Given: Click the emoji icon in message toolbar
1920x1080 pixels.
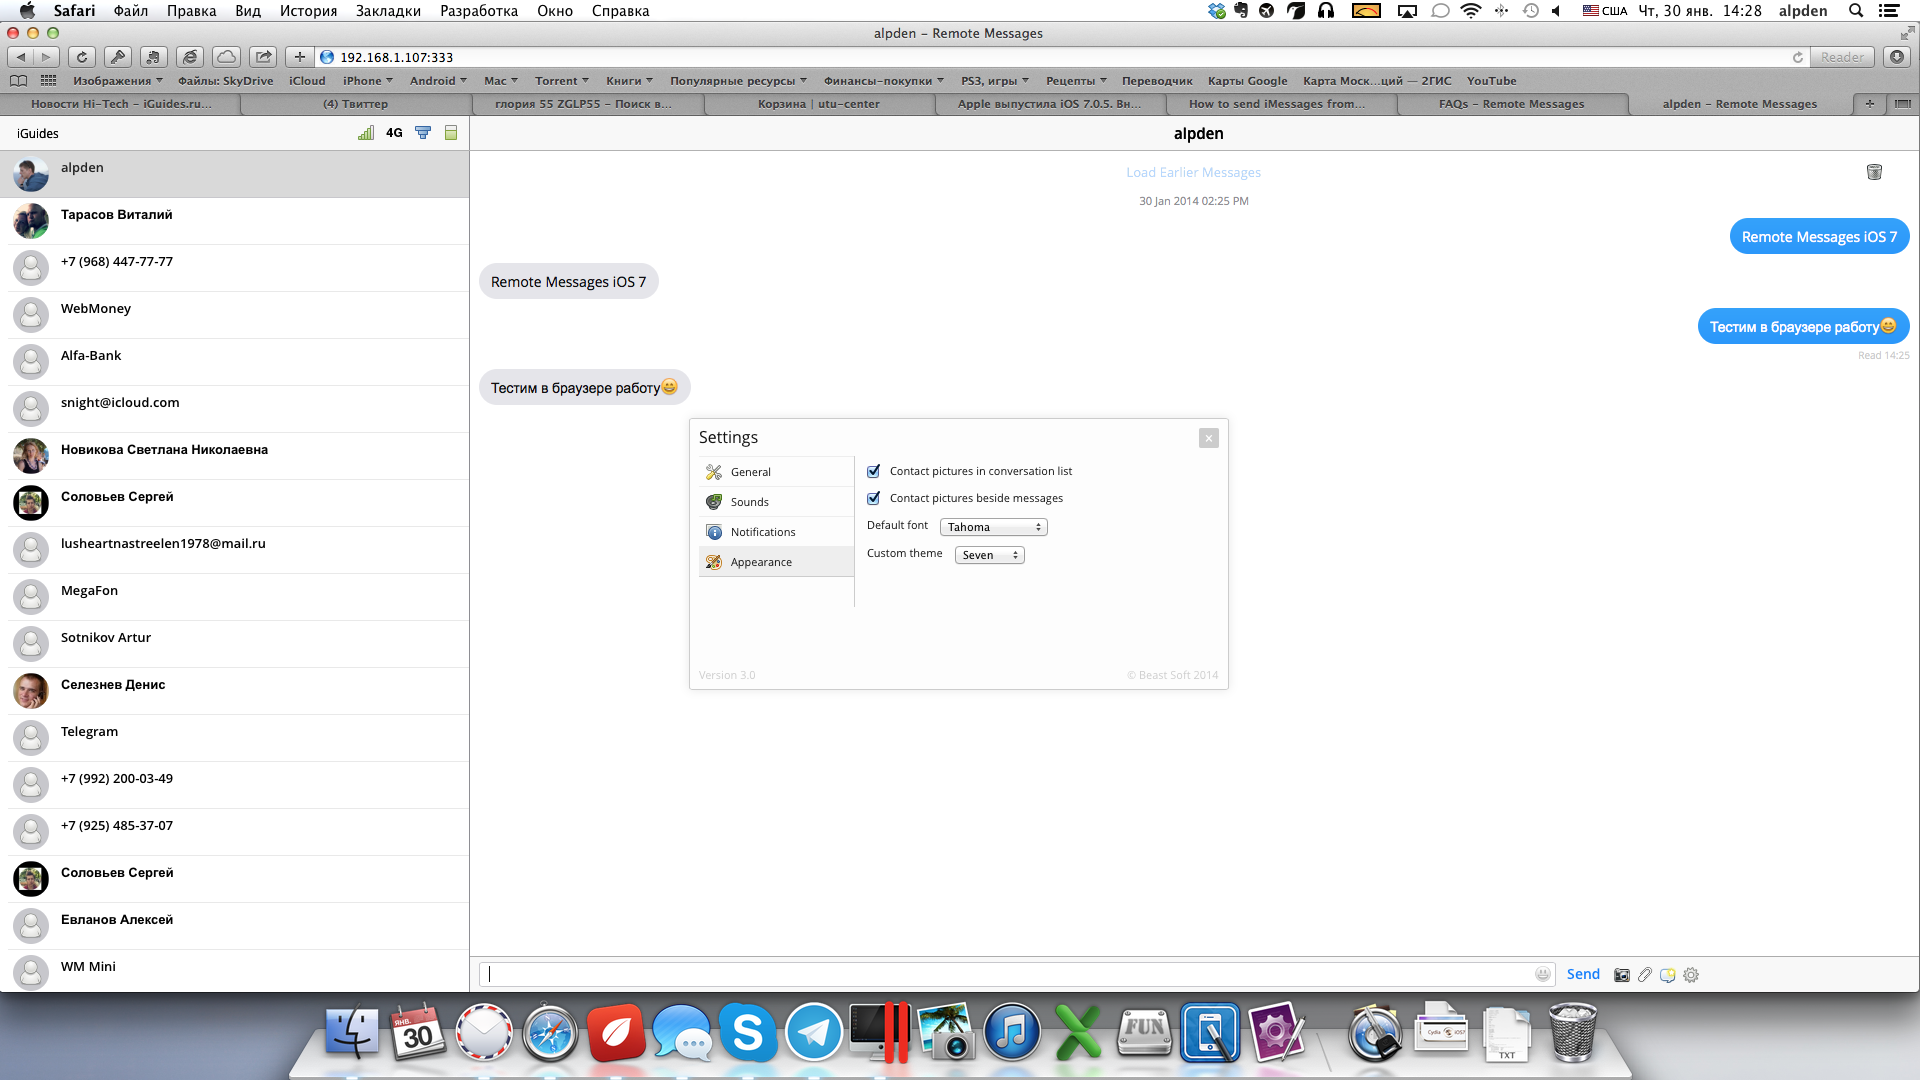Looking at the screenshot, I should (1543, 975).
